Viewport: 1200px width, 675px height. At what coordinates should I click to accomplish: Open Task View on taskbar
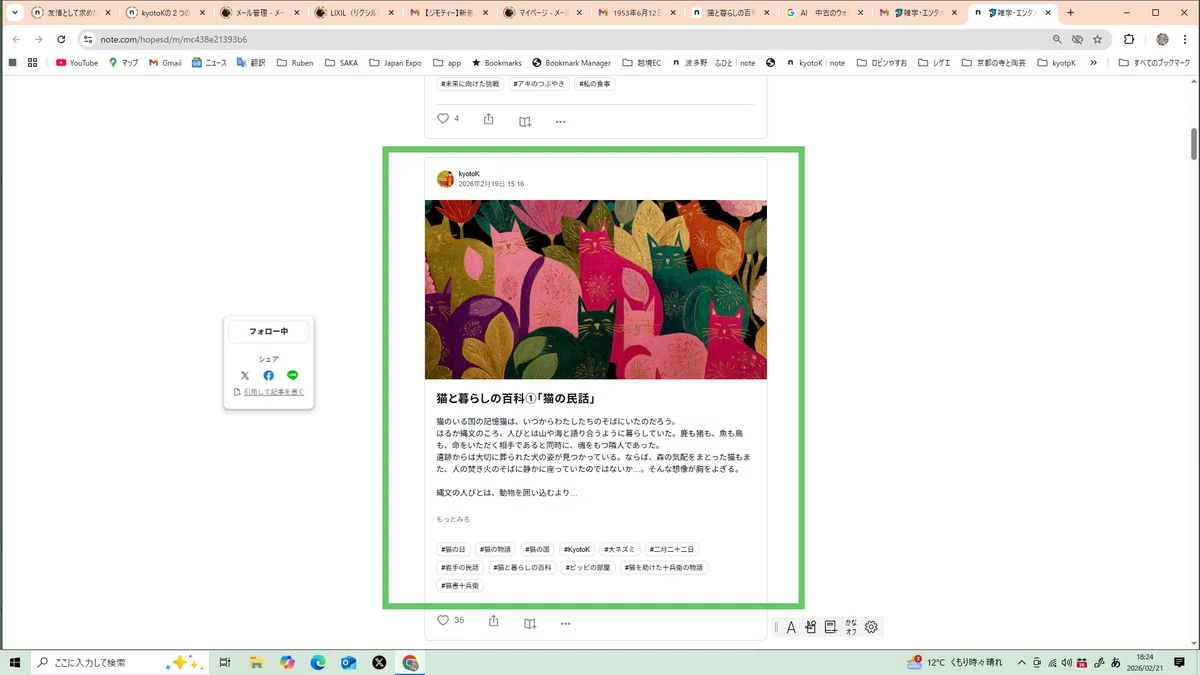pyautogui.click(x=225, y=662)
